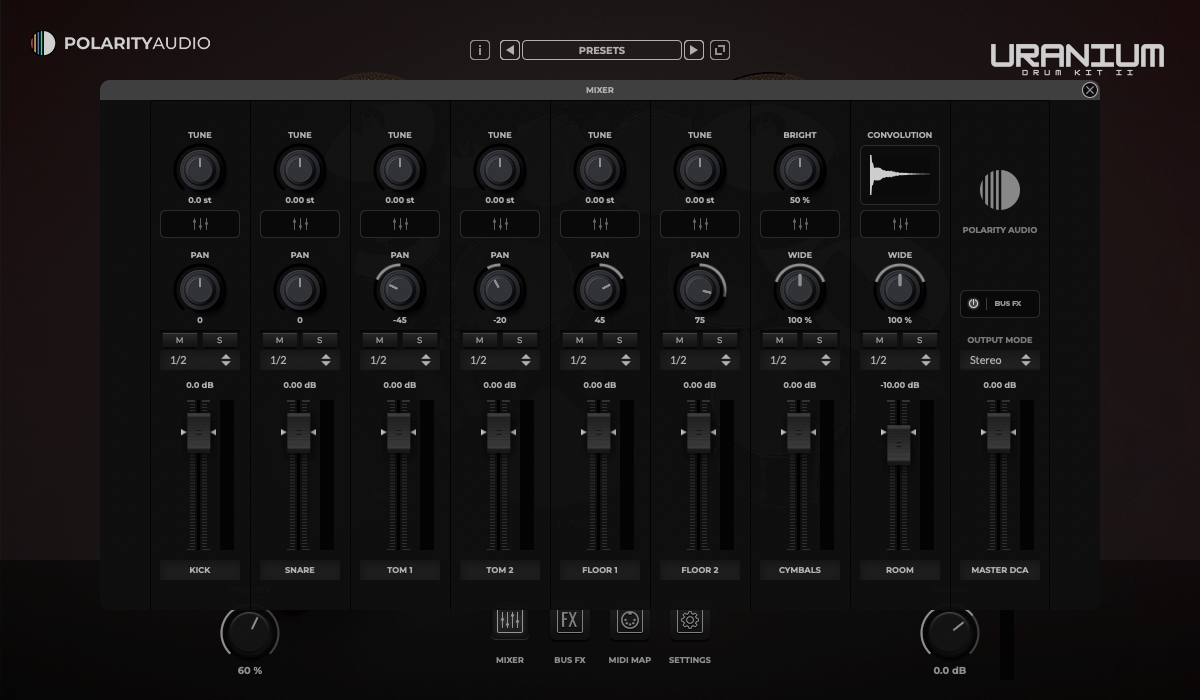Click the Cymbals Bright knob
1200x700 pixels.
pyautogui.click(x=800, y=170)
